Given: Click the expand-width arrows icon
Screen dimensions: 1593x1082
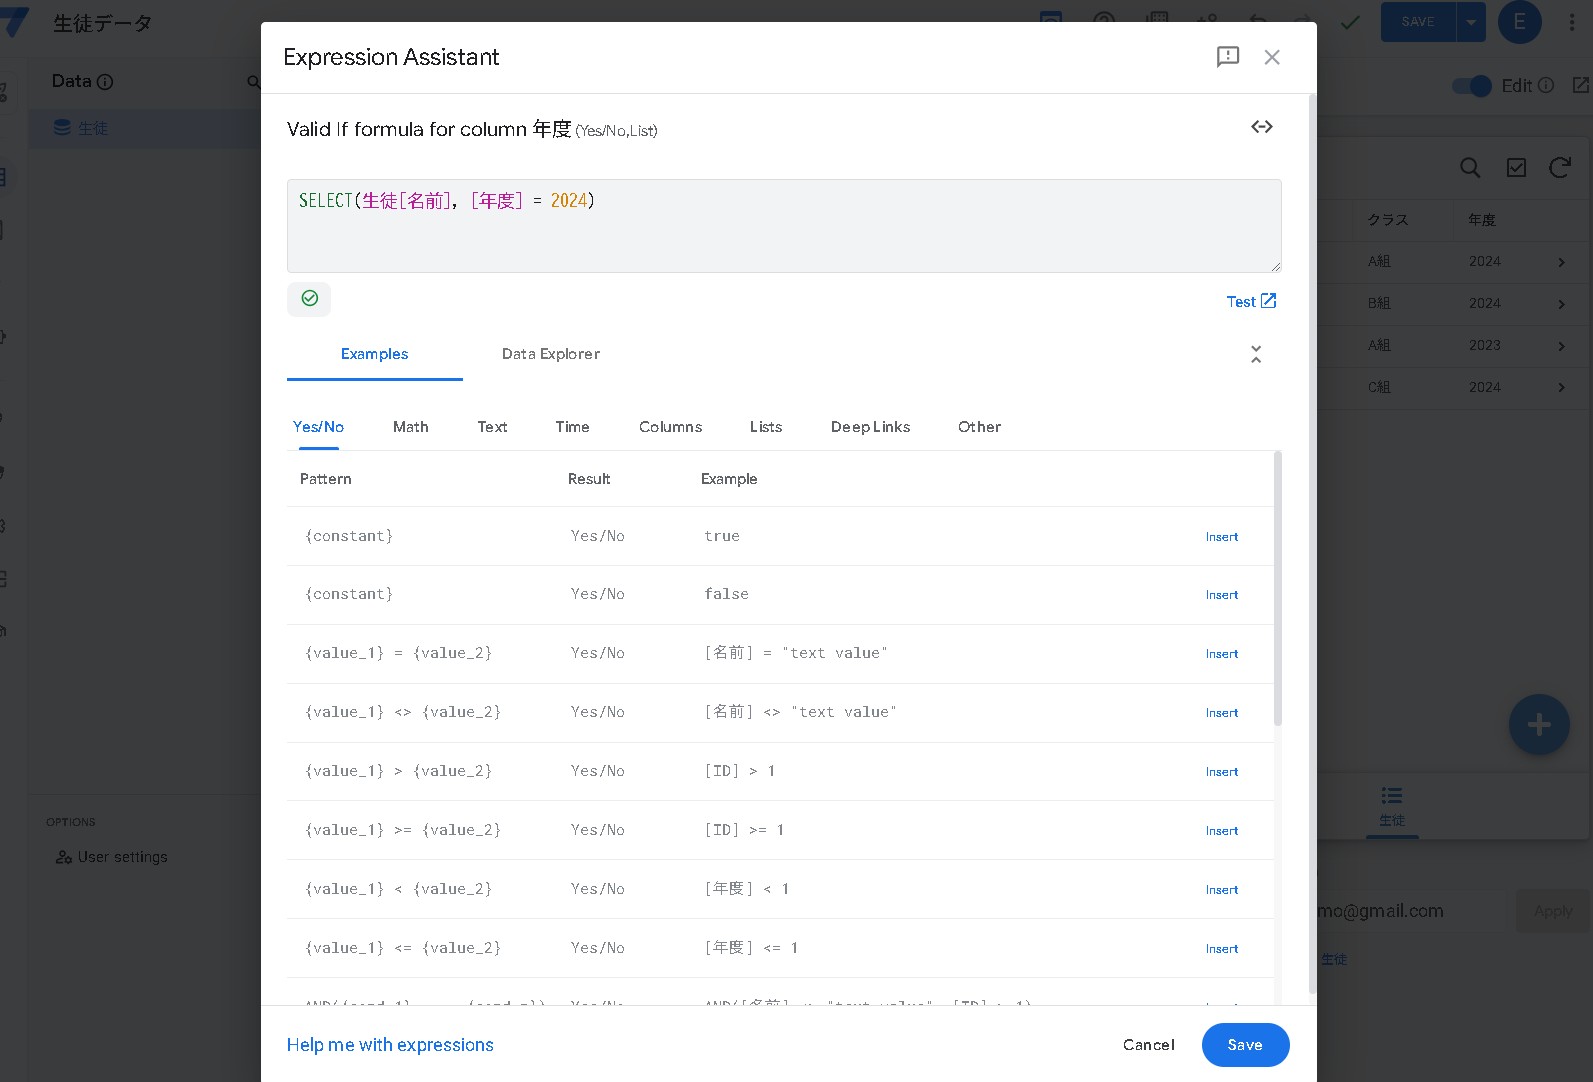Looking at the screenshot, I should click(1261, 127).
